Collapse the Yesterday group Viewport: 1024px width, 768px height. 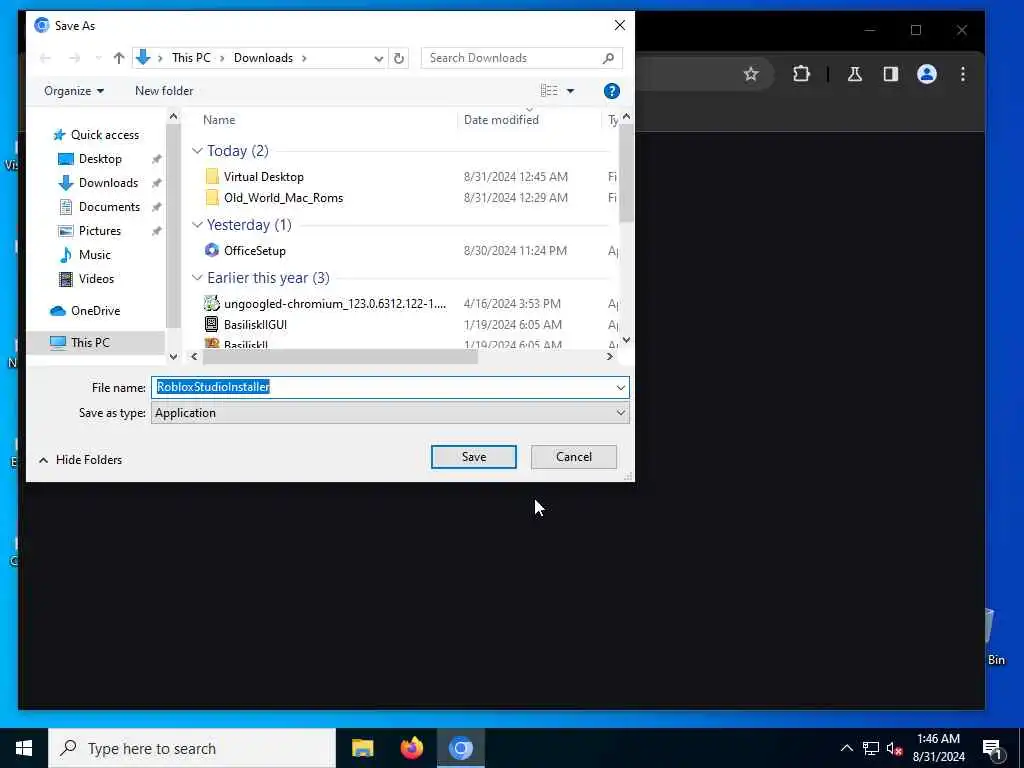tap(197, 225)
